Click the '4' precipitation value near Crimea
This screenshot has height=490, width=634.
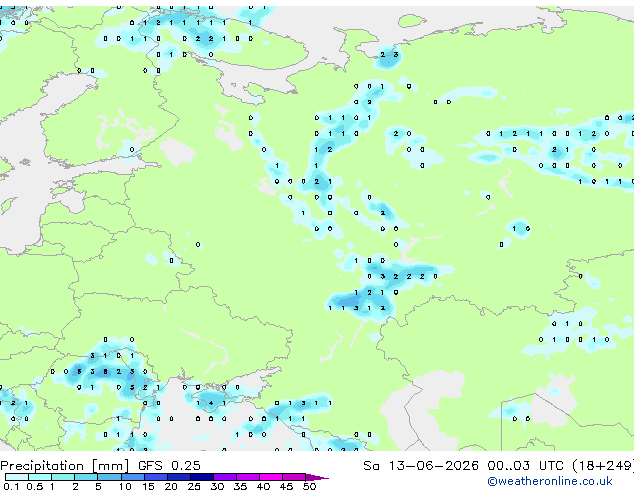pos(211,403)
